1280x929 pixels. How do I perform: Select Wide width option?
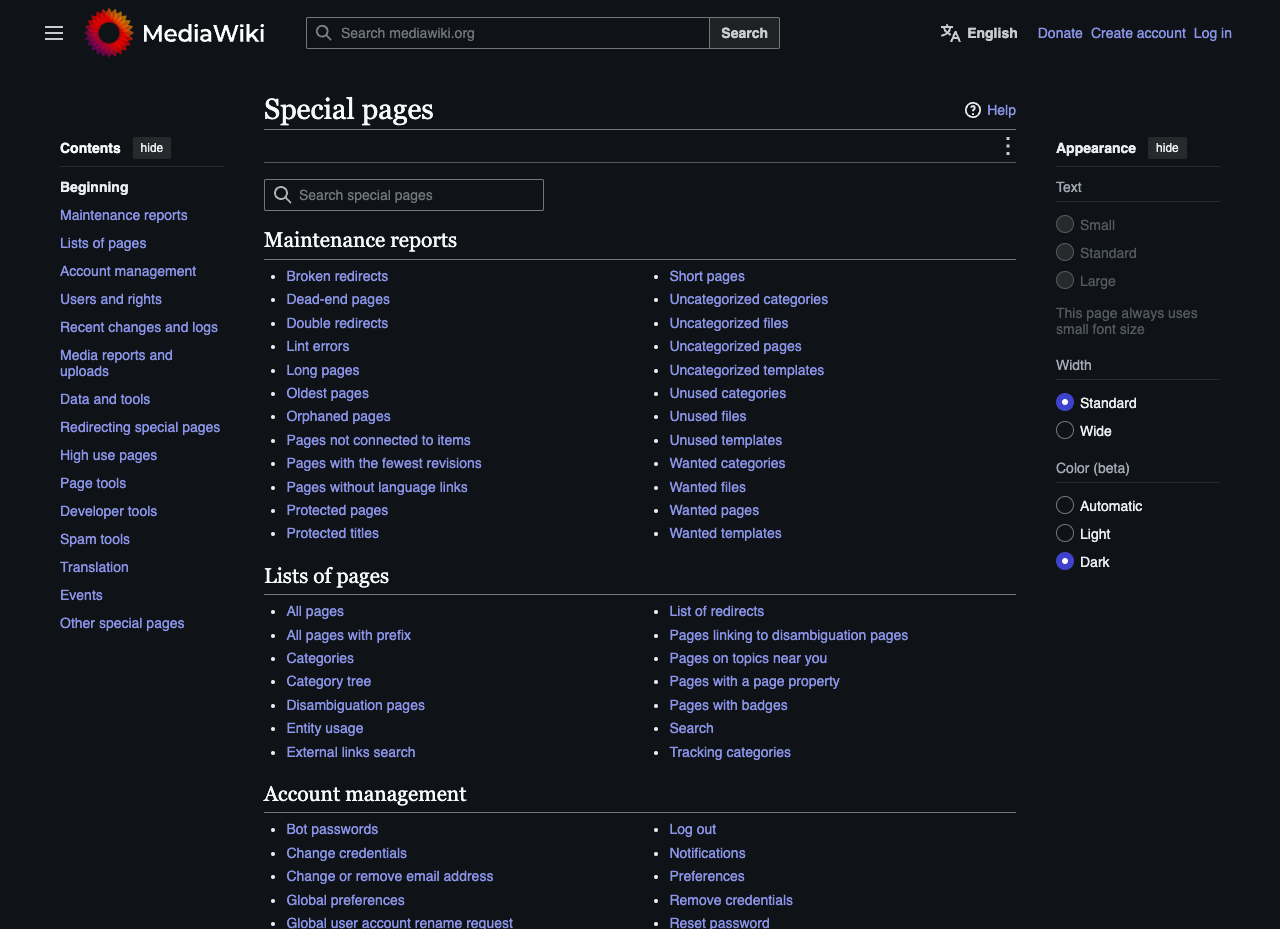coord(1065,430)
